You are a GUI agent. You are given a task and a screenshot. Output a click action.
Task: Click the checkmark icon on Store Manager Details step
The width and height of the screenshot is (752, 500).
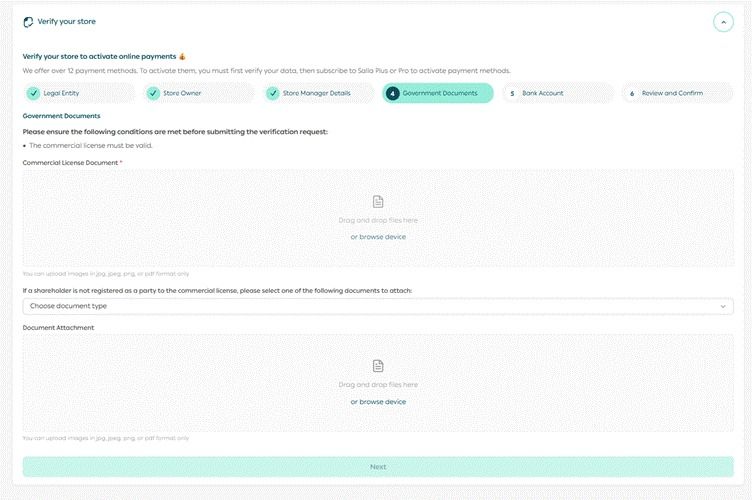(273, 93)
